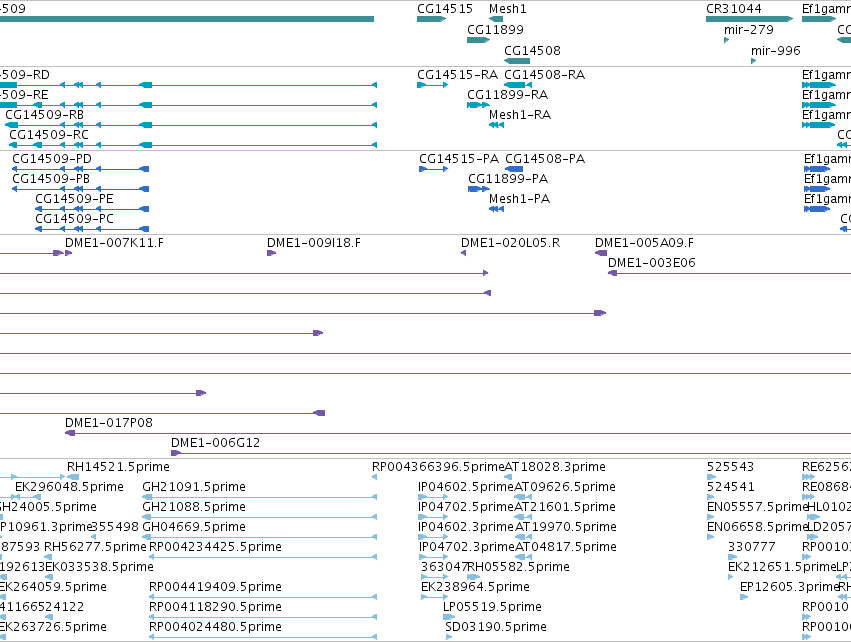Viewport: 851px width, 642px height.
Task: Click the CG14509-PB protein label
Action: (51, 179)
